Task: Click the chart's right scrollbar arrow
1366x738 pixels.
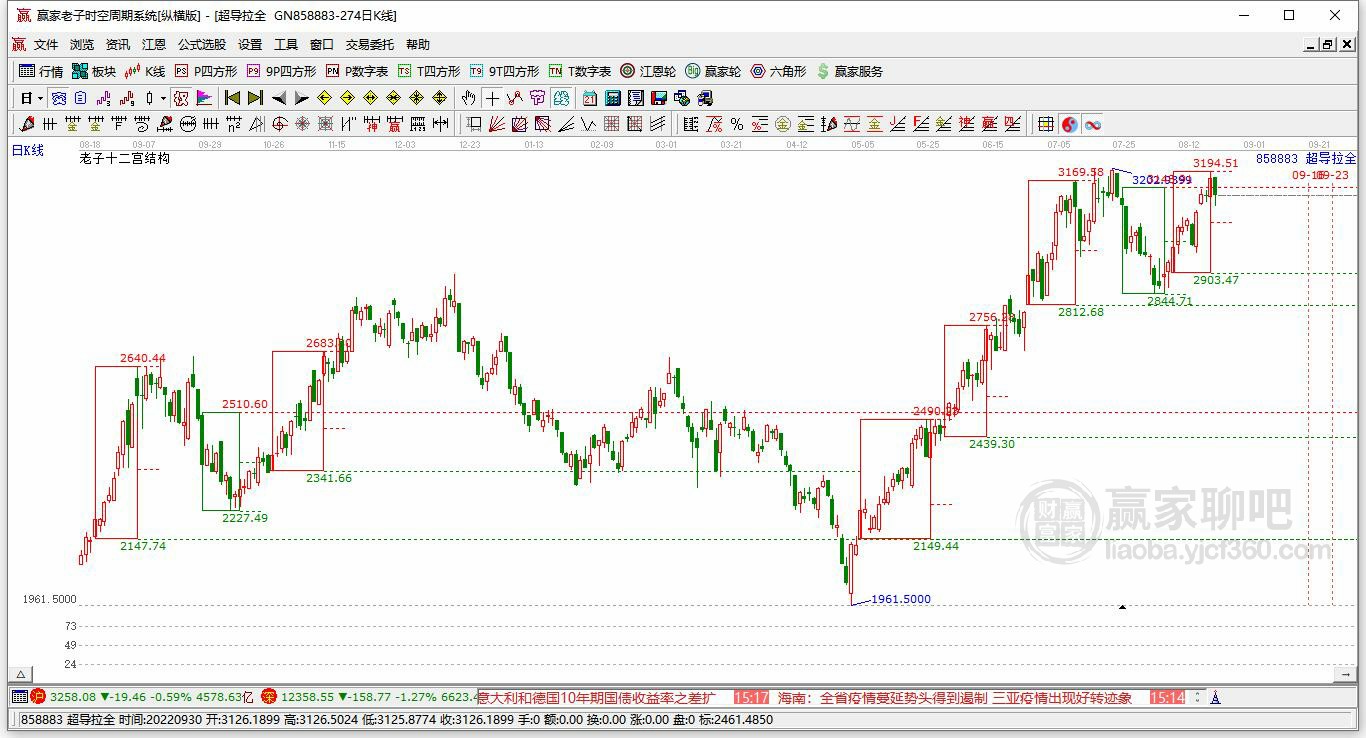Action: (1346, 675)
